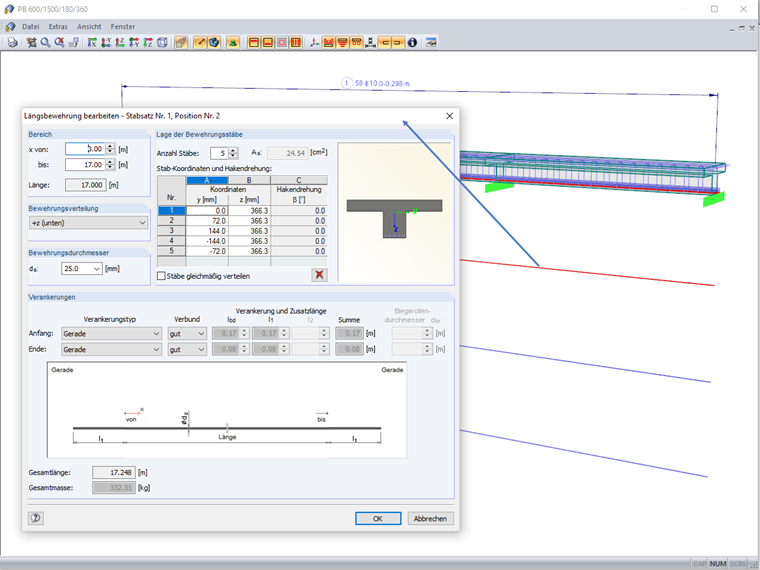Click the x von spinner arrows
Image resolution: width=760 pixels, height=570 pixels.
click(111, 149)
